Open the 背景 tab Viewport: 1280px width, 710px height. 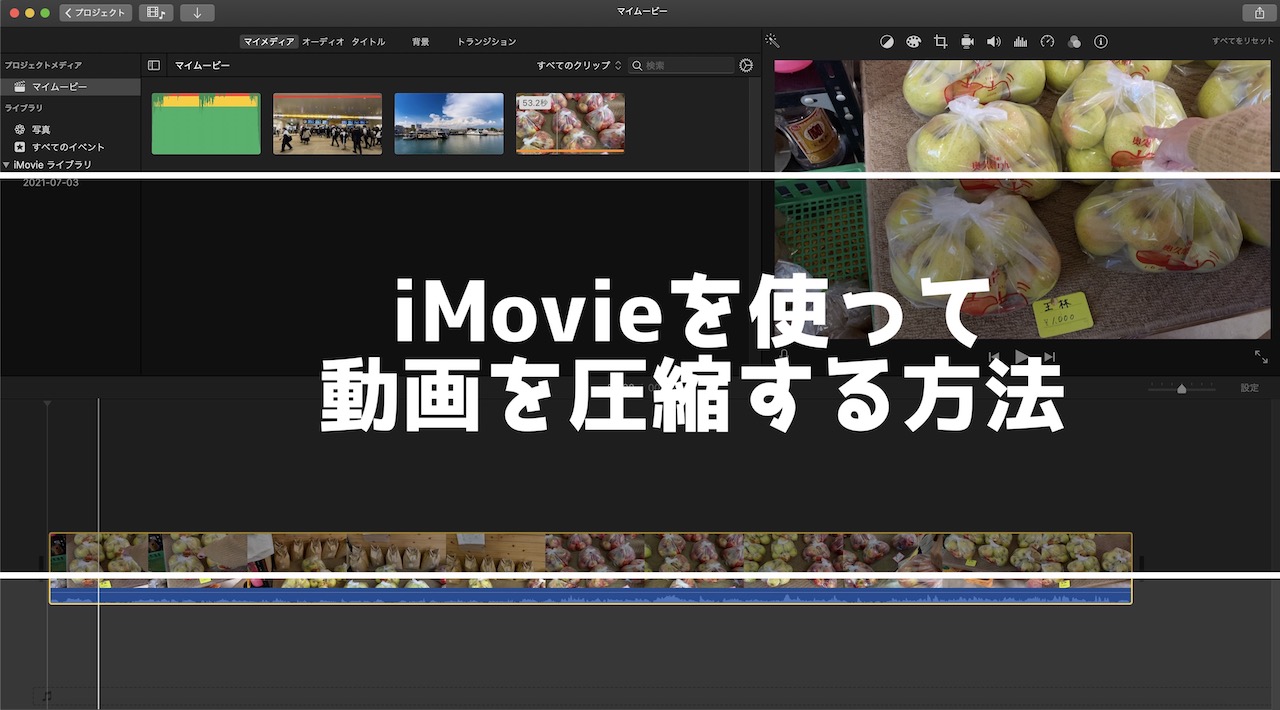[421, 42]
